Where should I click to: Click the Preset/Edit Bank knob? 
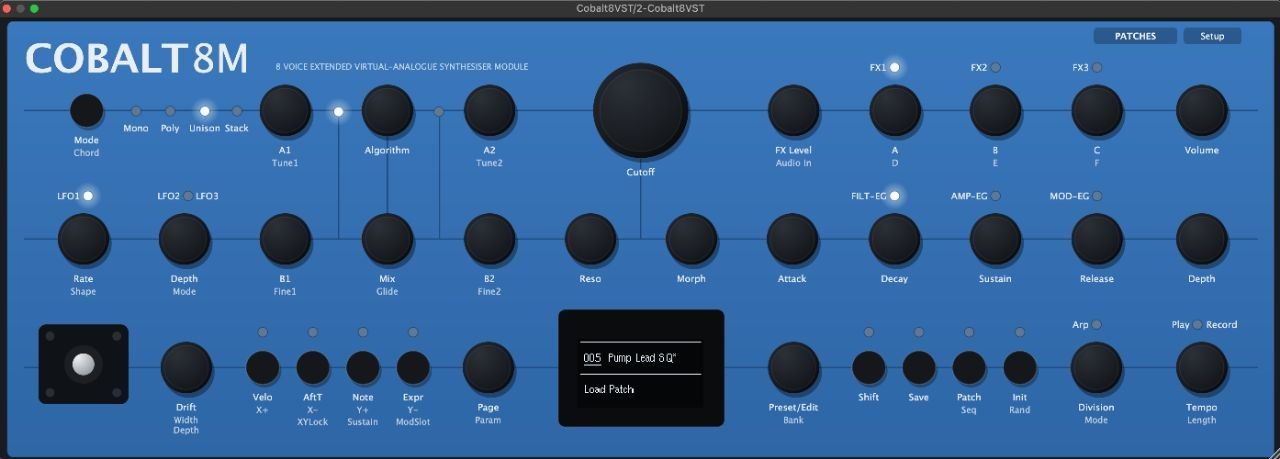(793, 368)
